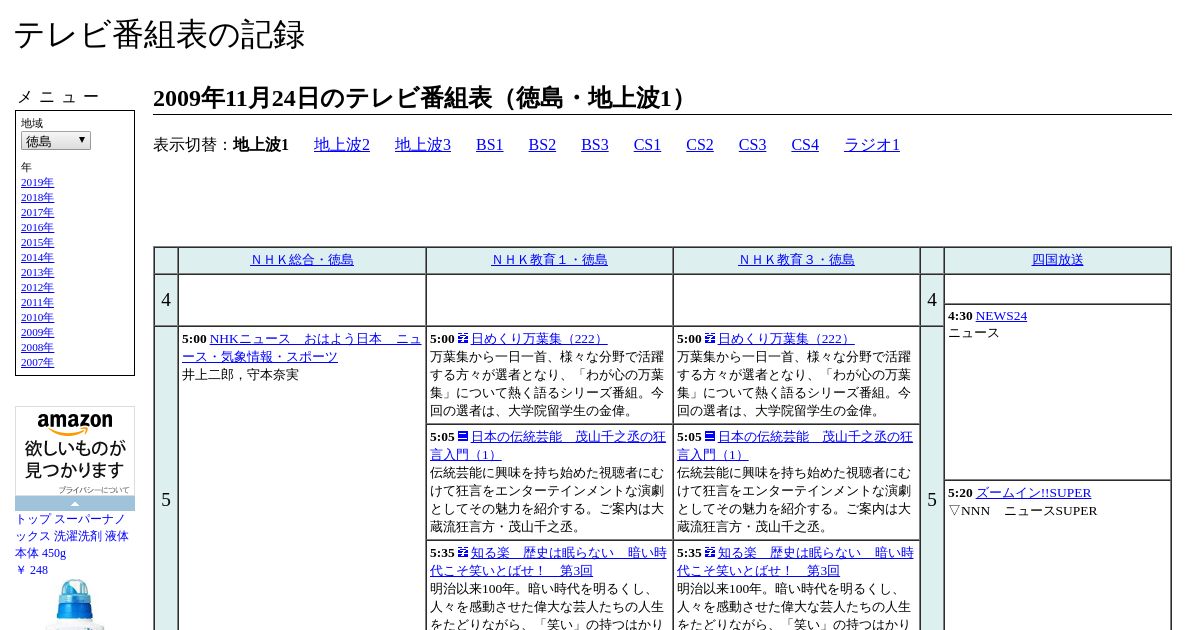The height and width of the screenshot is (630, 1200).
Task: Open 日本の伝統芸能 茂山千之丞 in ＮＨＫ教育３ column
Action: coord(795,446)
